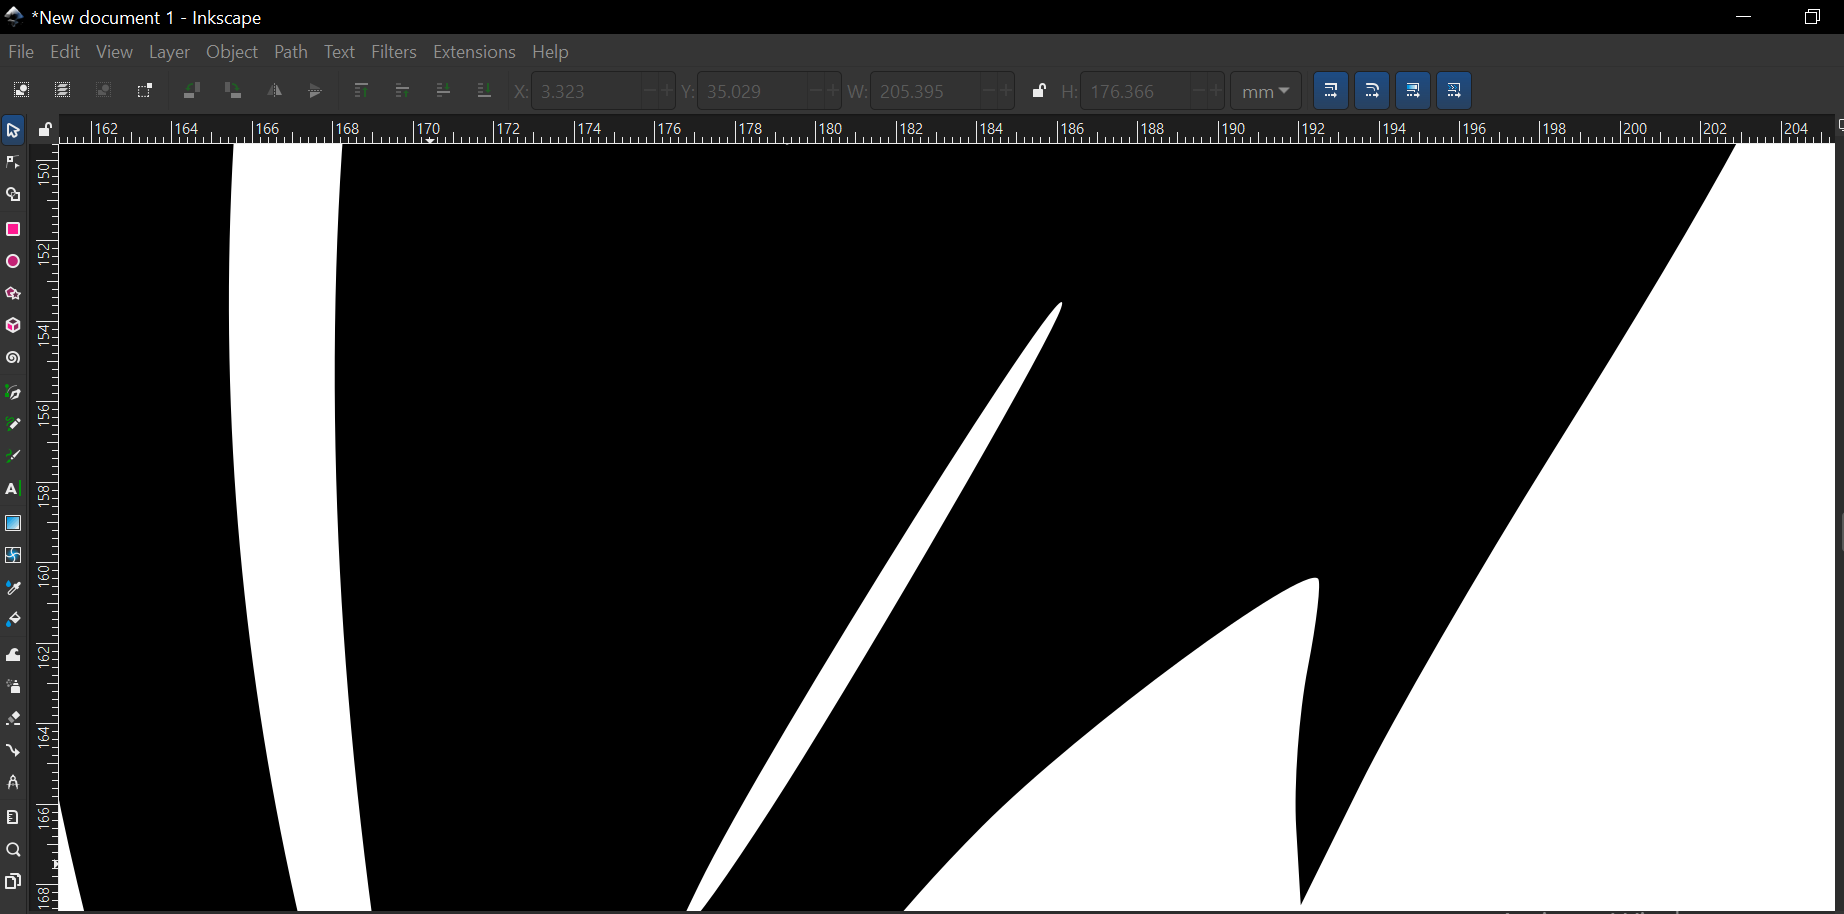Raise selection to top
The width and height of the screenshot is (1844, 914).
tap(362, 91)
